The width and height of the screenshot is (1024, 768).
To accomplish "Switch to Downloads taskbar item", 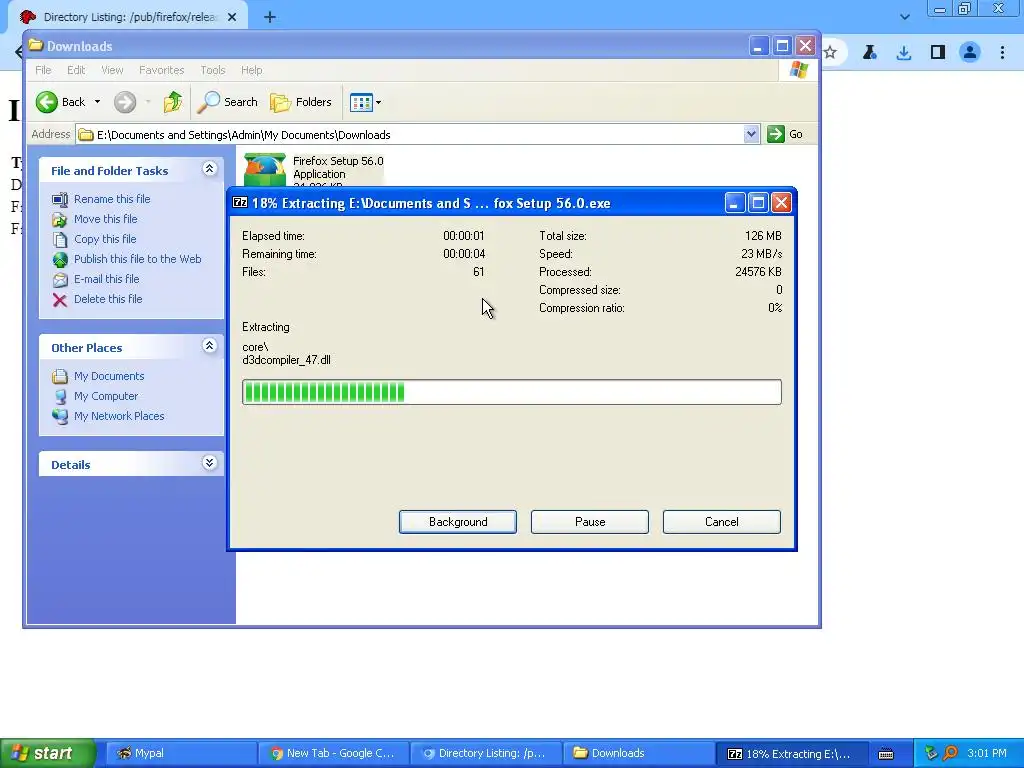I will click(x=639, y=754).
